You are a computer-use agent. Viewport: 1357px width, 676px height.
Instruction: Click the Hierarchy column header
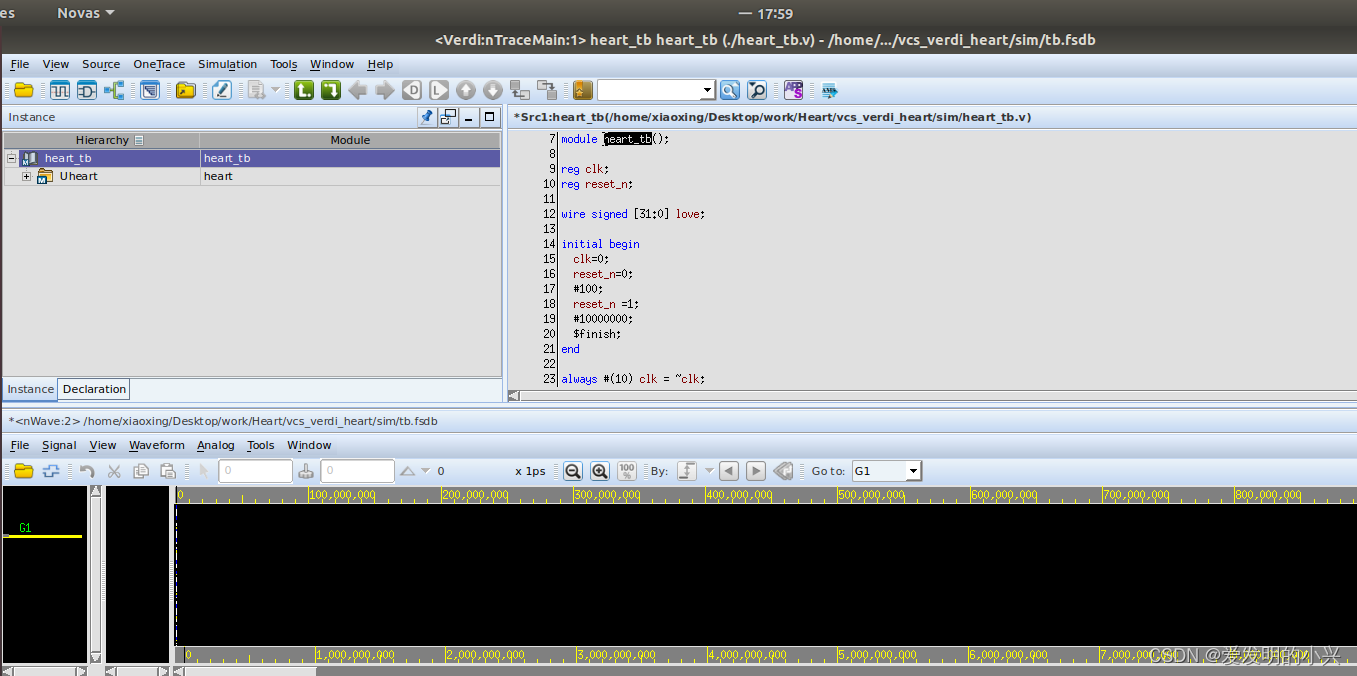pyautogui.click(x=102, y=140)
